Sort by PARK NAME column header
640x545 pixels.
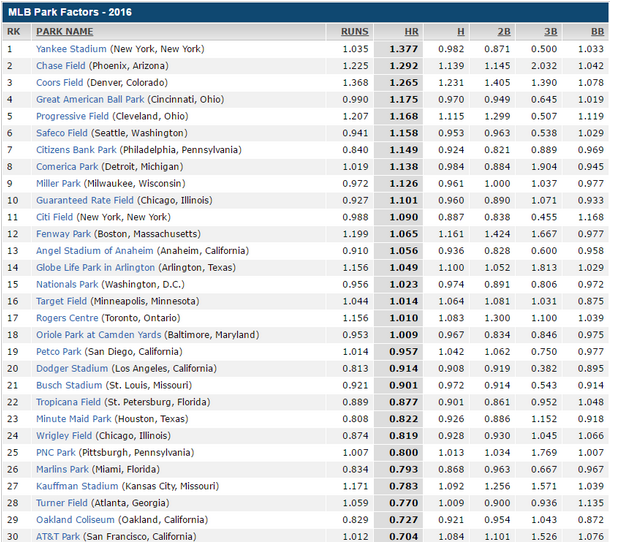coord(64,32)
